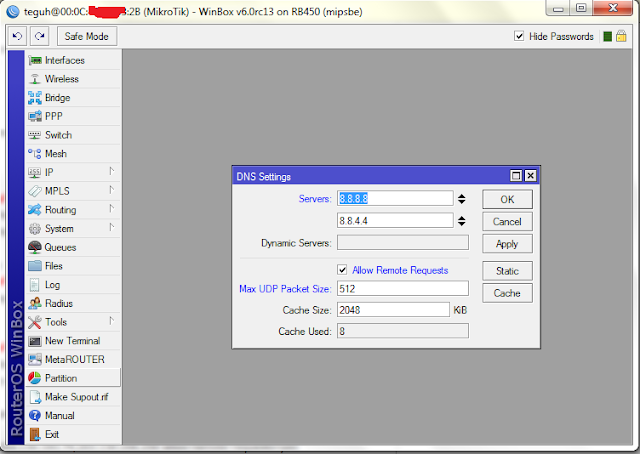640x454 pixels.
Task: Expand the MPLS submenu arrow
Action: pos(112,190)
